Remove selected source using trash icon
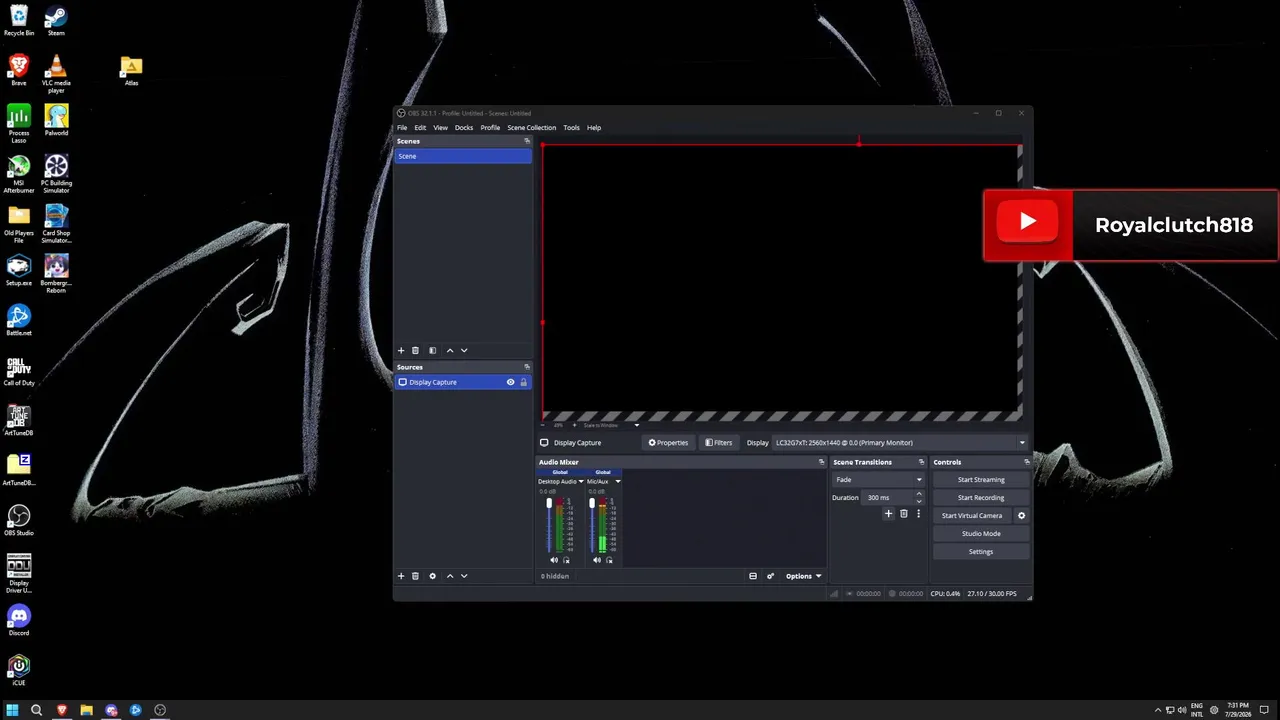Screen dimensions: 1280x720 tap(415, 576)
